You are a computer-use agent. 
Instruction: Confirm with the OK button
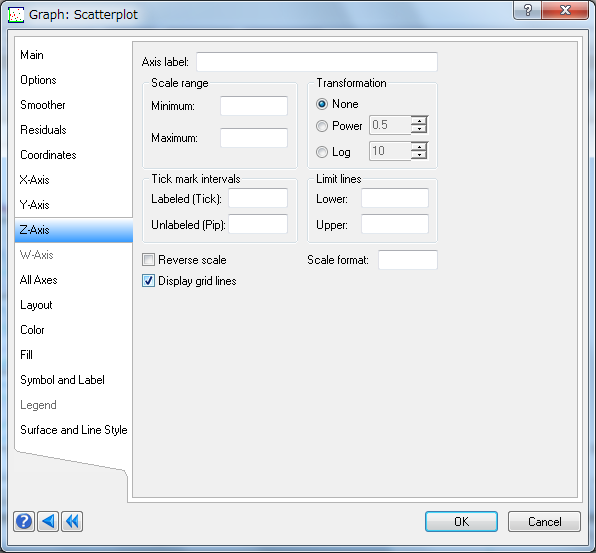(x=461, y=521)
